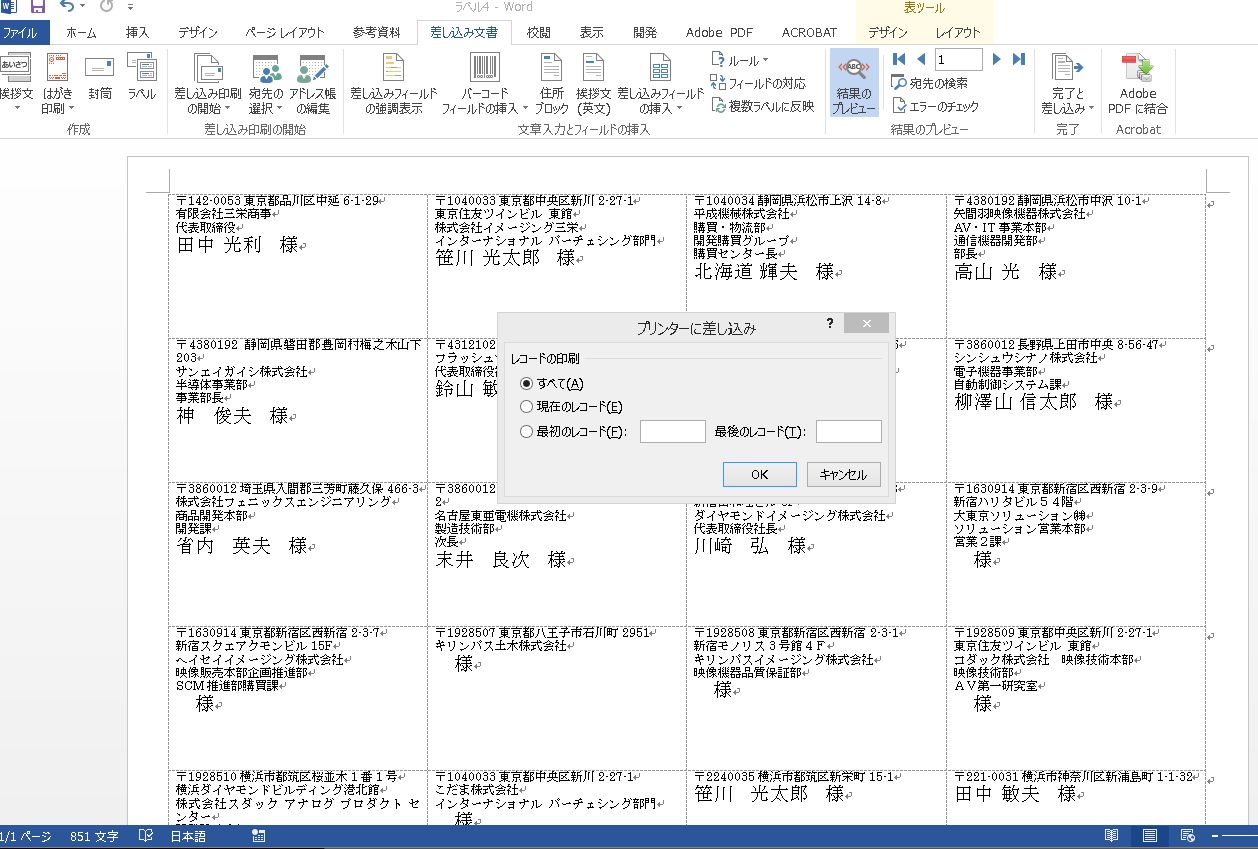Switch to print layout view in status bar

point(1150,836)
